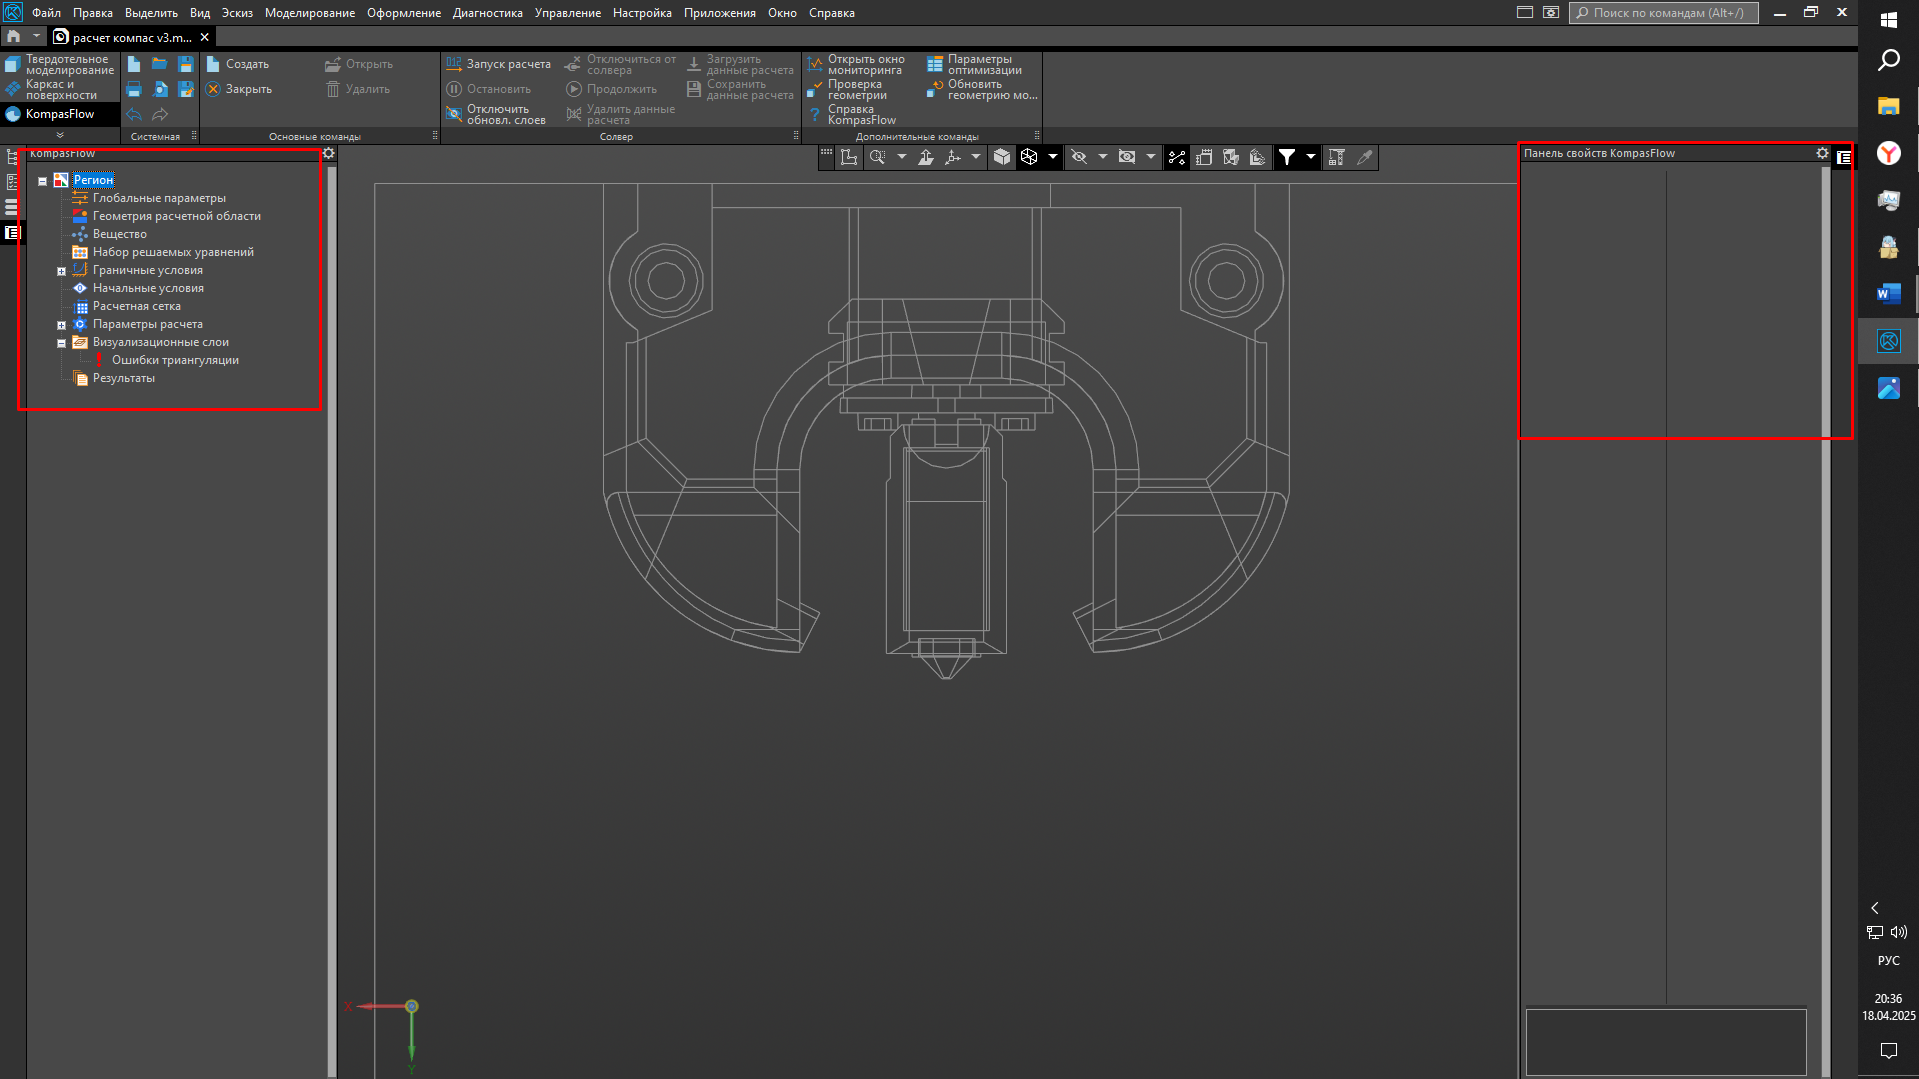This screenshot has height=1079, width=1919.
Task: Click the Параметры оптимизации icon
Action: (x=935, y=64)
